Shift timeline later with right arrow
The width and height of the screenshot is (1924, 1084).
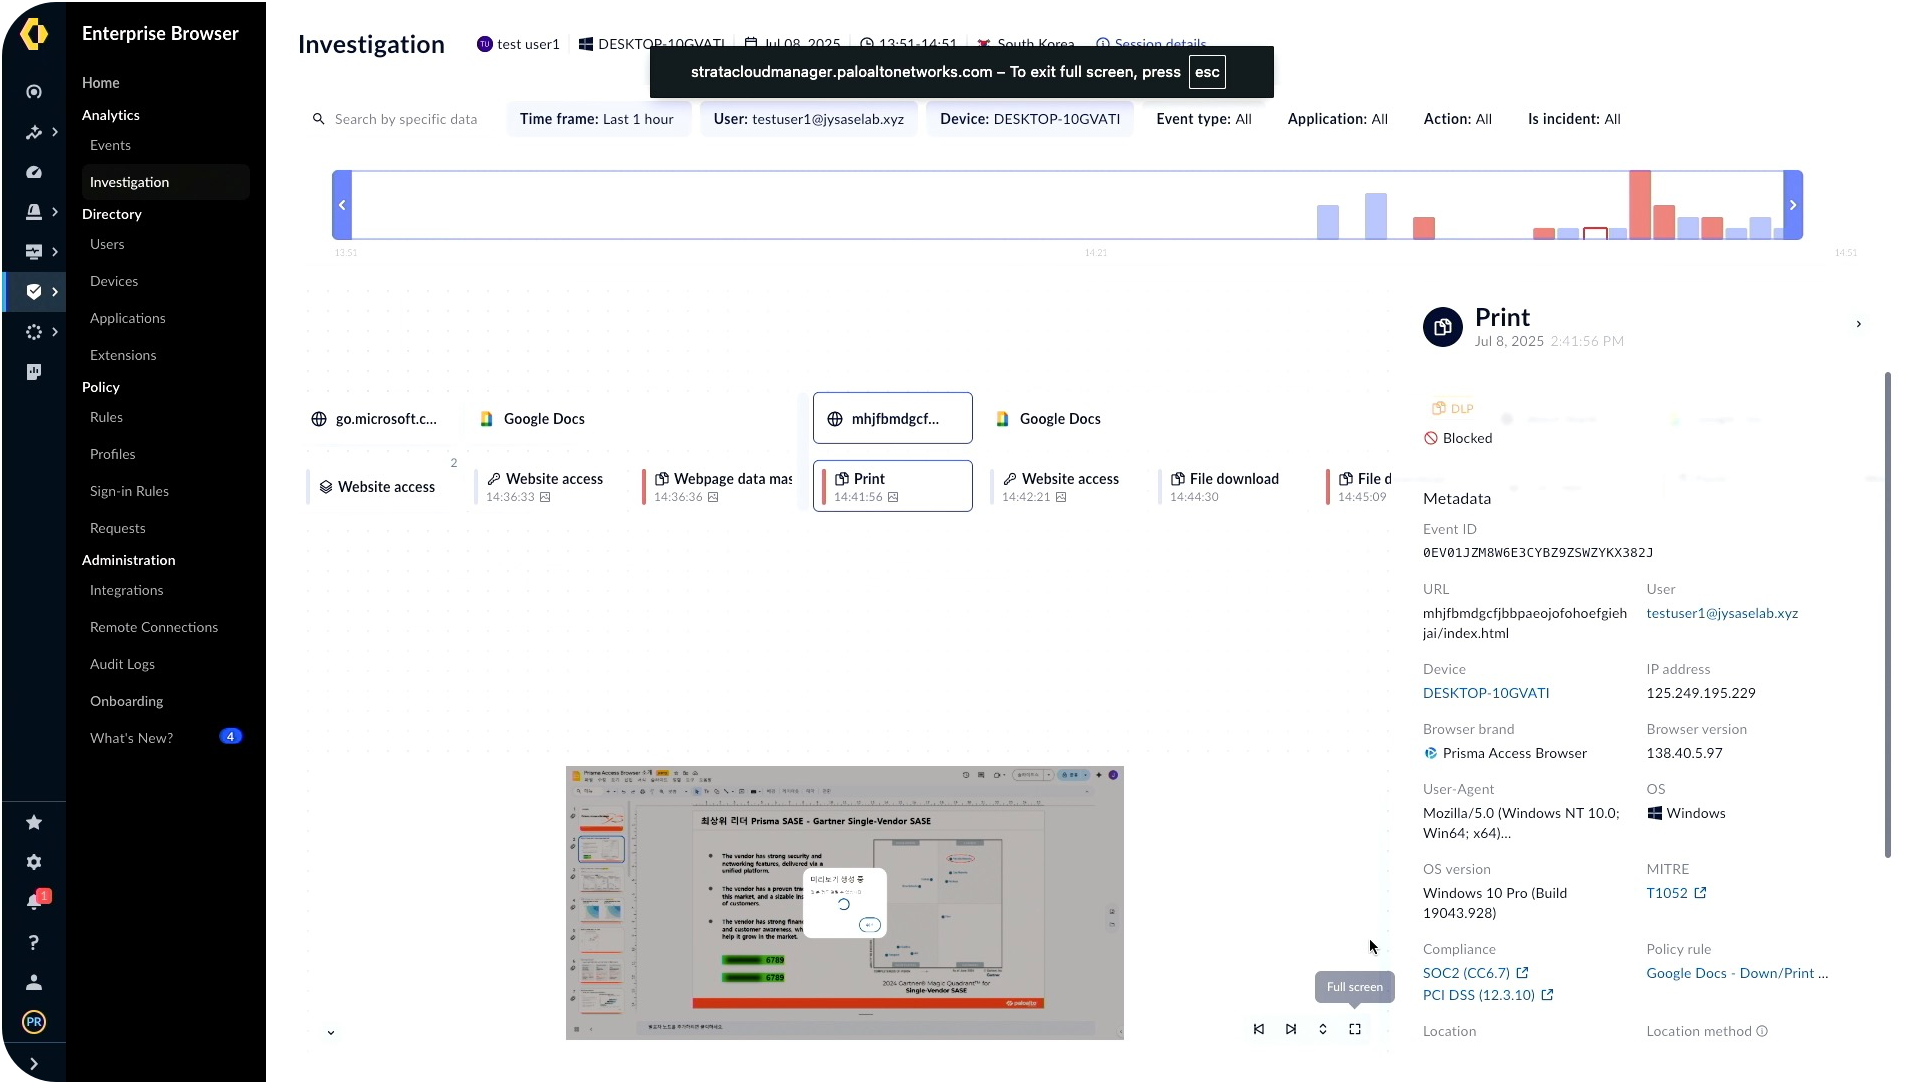click(1793, 205)
